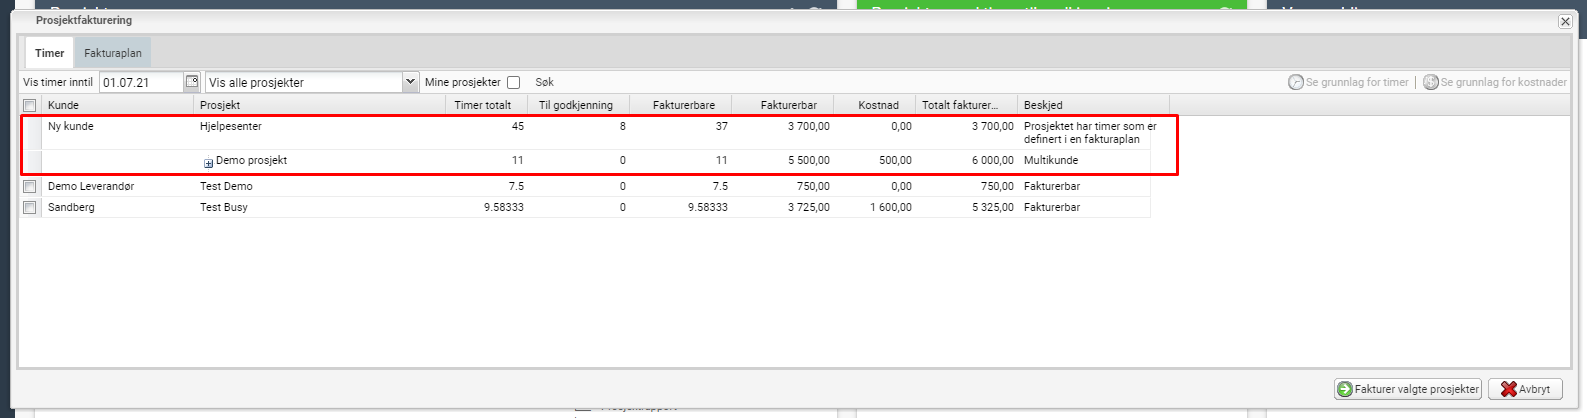Click the Se grunnlag for kostnader icon
This screenshot has width=1587, height=418.
tap(1431, 82)
